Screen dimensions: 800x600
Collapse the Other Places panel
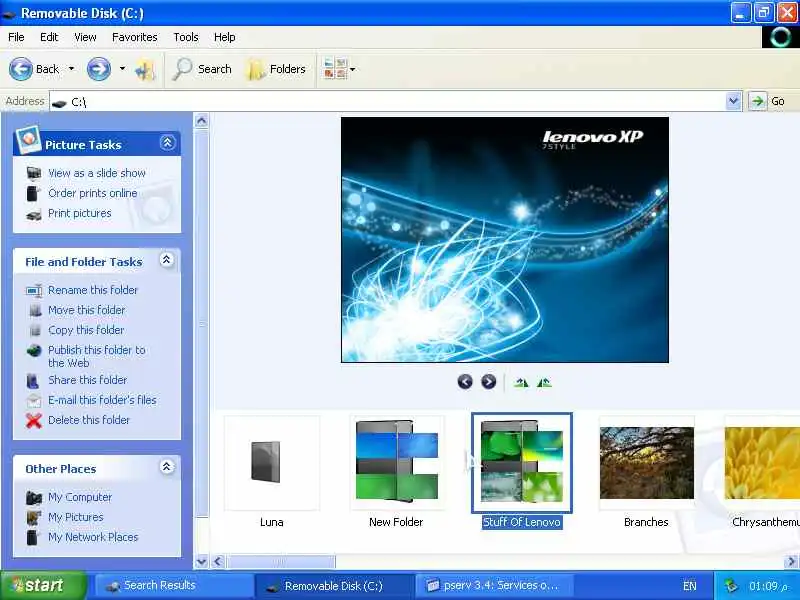166,467
